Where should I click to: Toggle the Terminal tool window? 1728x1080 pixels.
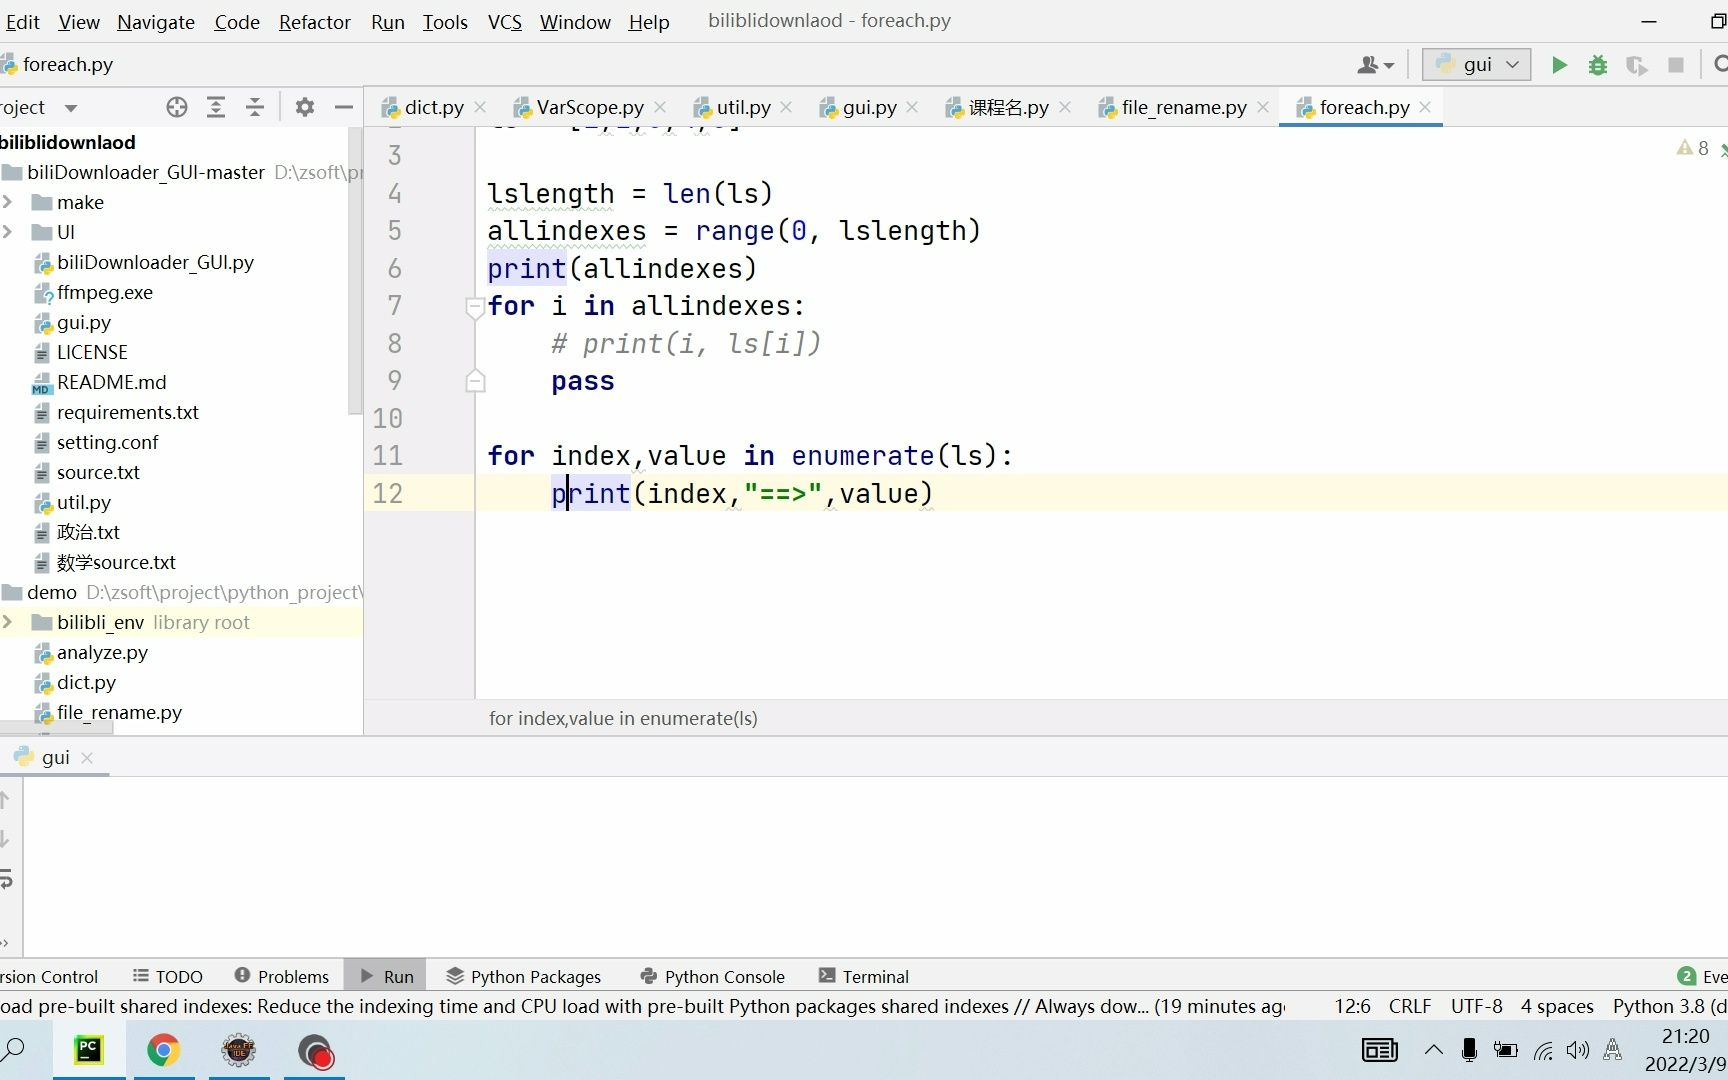pyautogui.click(x=862, y=976)
